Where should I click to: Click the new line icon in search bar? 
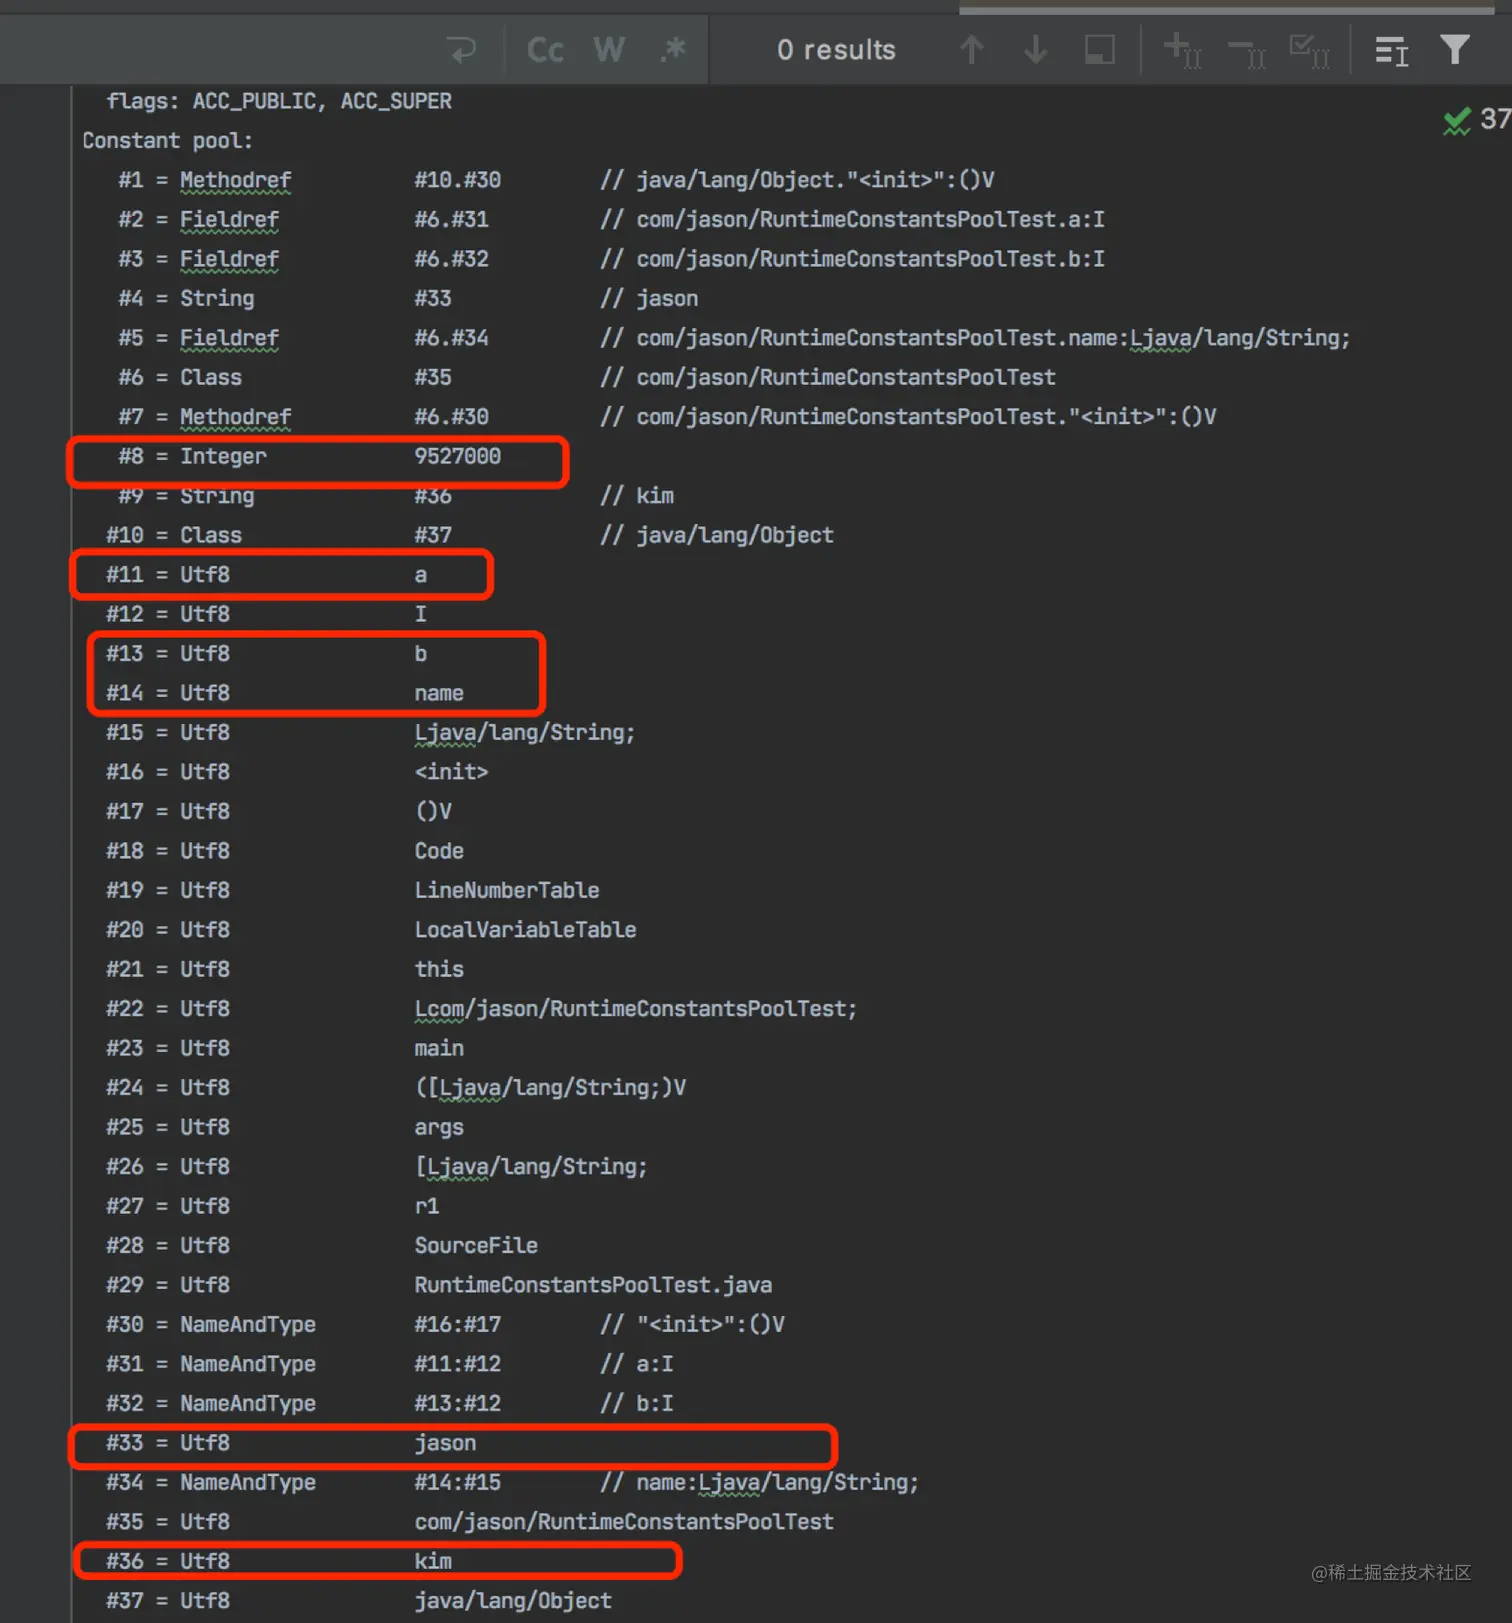pyautogui.click(x=461, y=49)
